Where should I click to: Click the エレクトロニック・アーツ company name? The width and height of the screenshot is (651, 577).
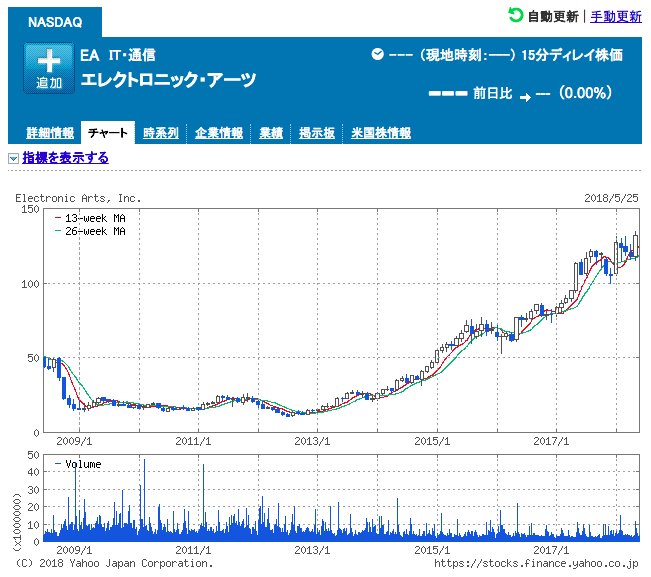point(169,80)
